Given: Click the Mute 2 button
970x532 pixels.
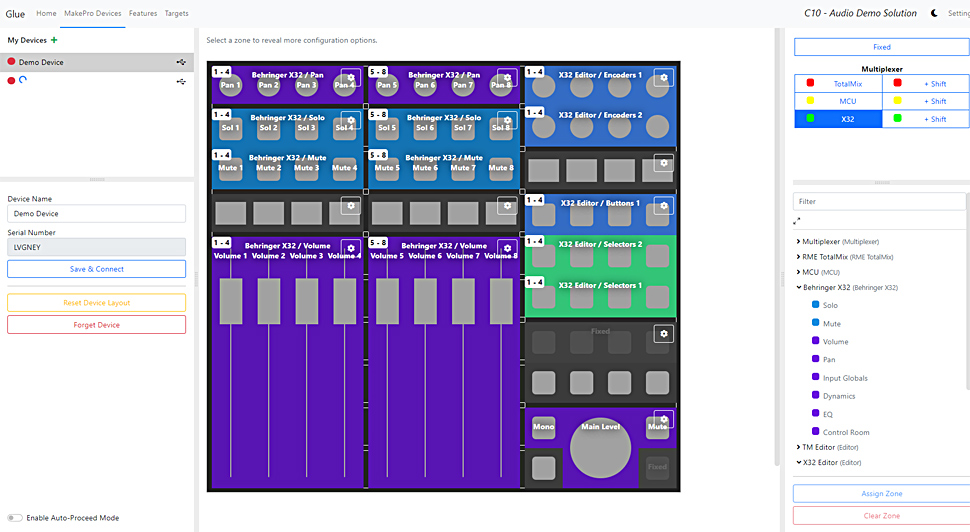Looking at the screenshot, I should (268, 168).
